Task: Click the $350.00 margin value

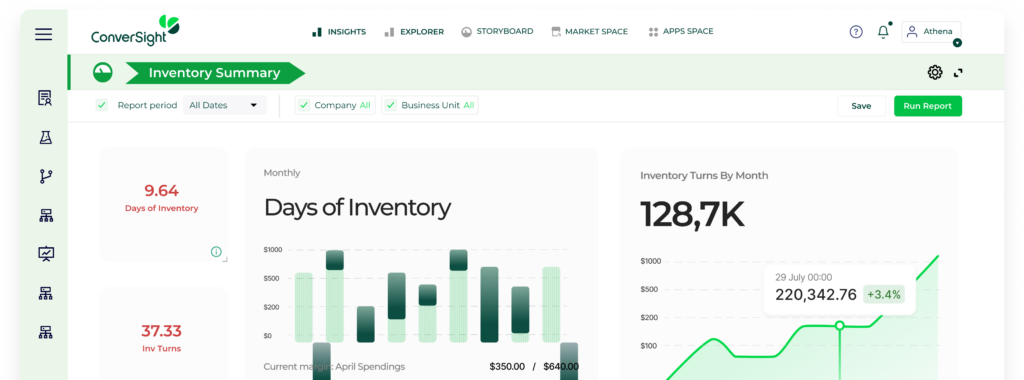Action: 507,367
